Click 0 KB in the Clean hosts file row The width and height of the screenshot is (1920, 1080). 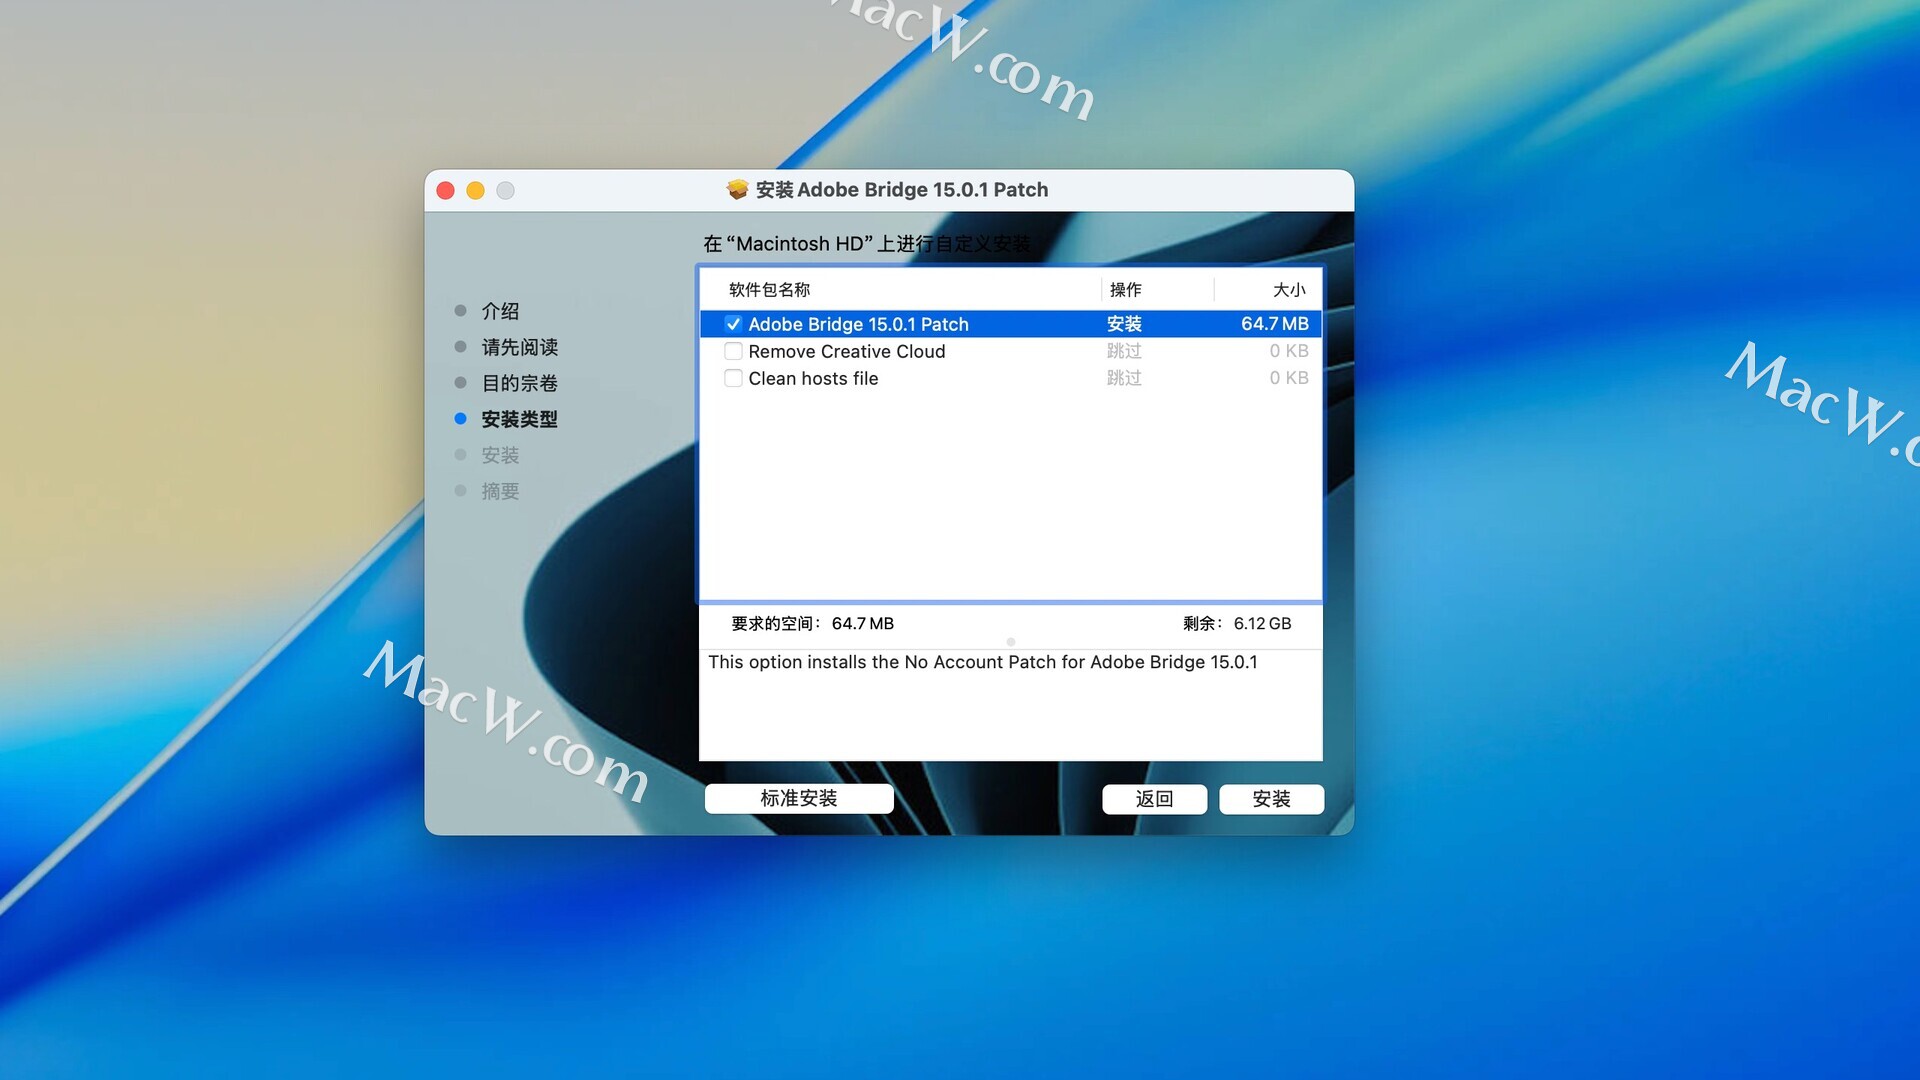click(x=1289, y=378)
